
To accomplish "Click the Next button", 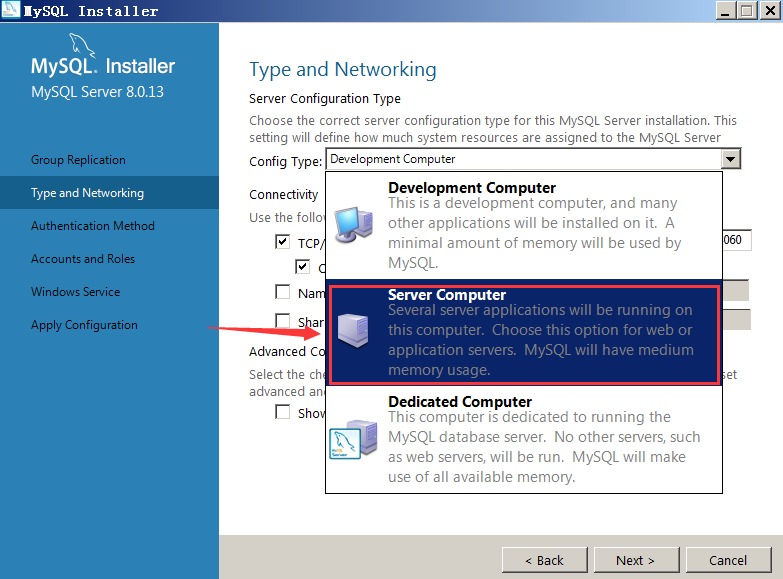I will tap(636, 560).
